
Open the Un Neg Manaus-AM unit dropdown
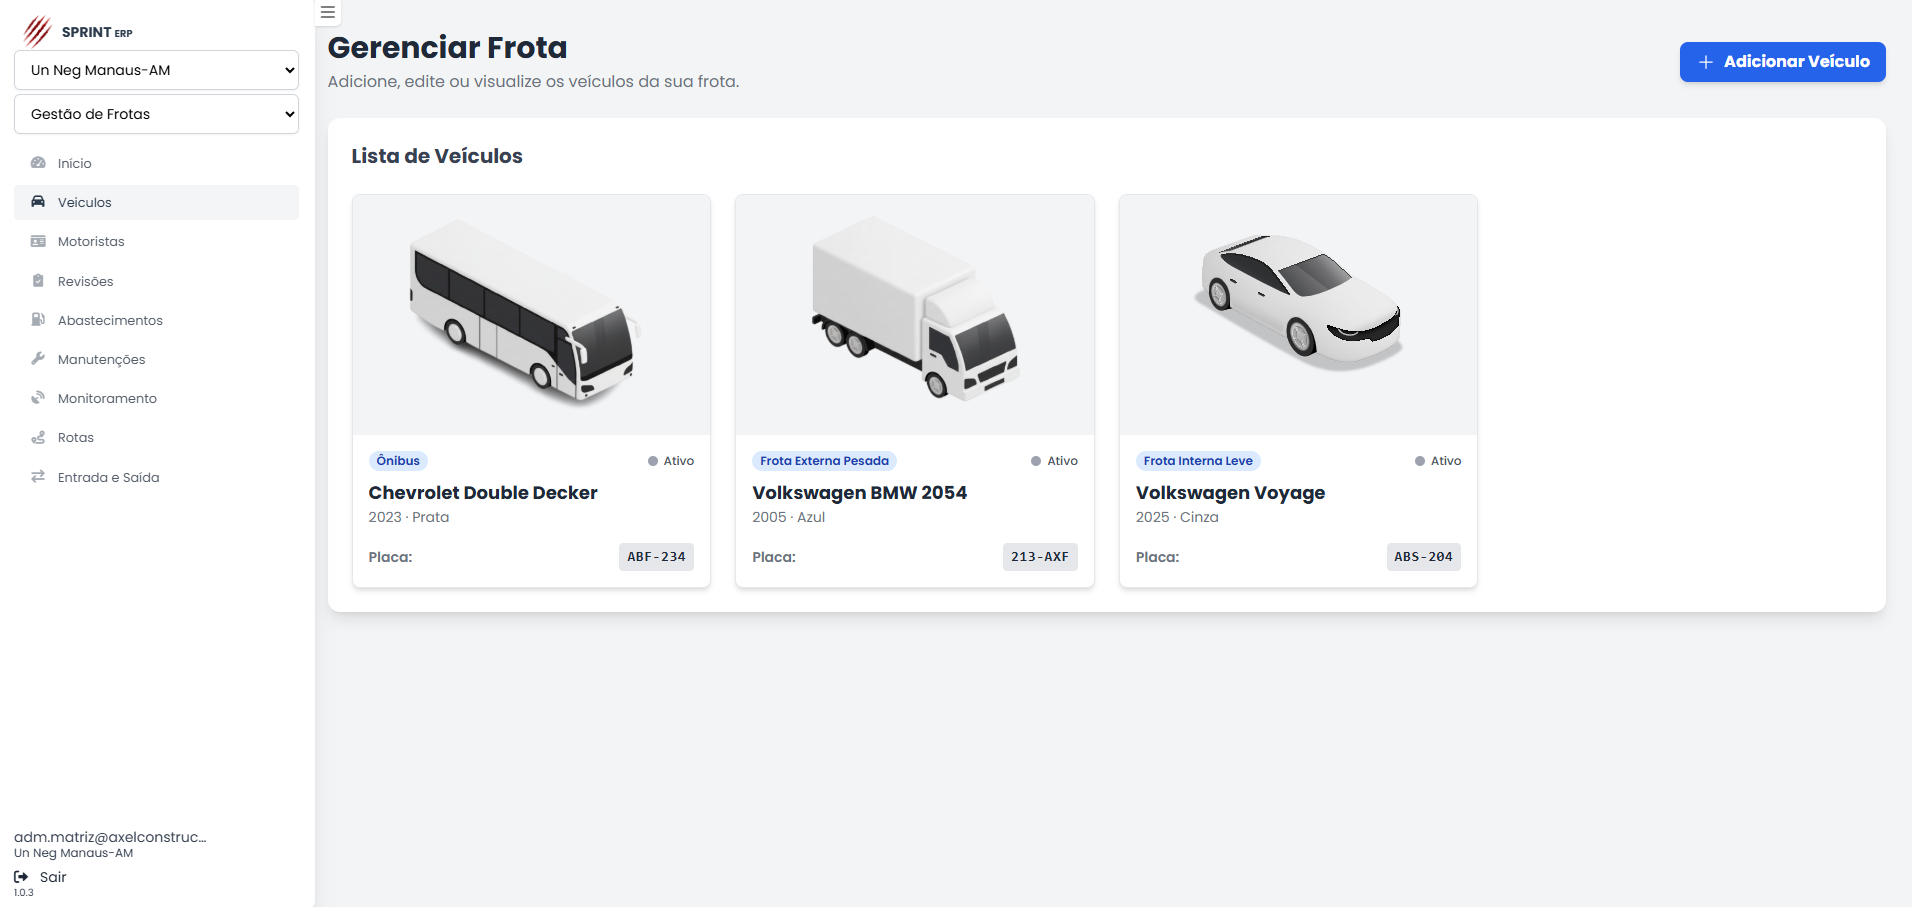click(156, 70)
